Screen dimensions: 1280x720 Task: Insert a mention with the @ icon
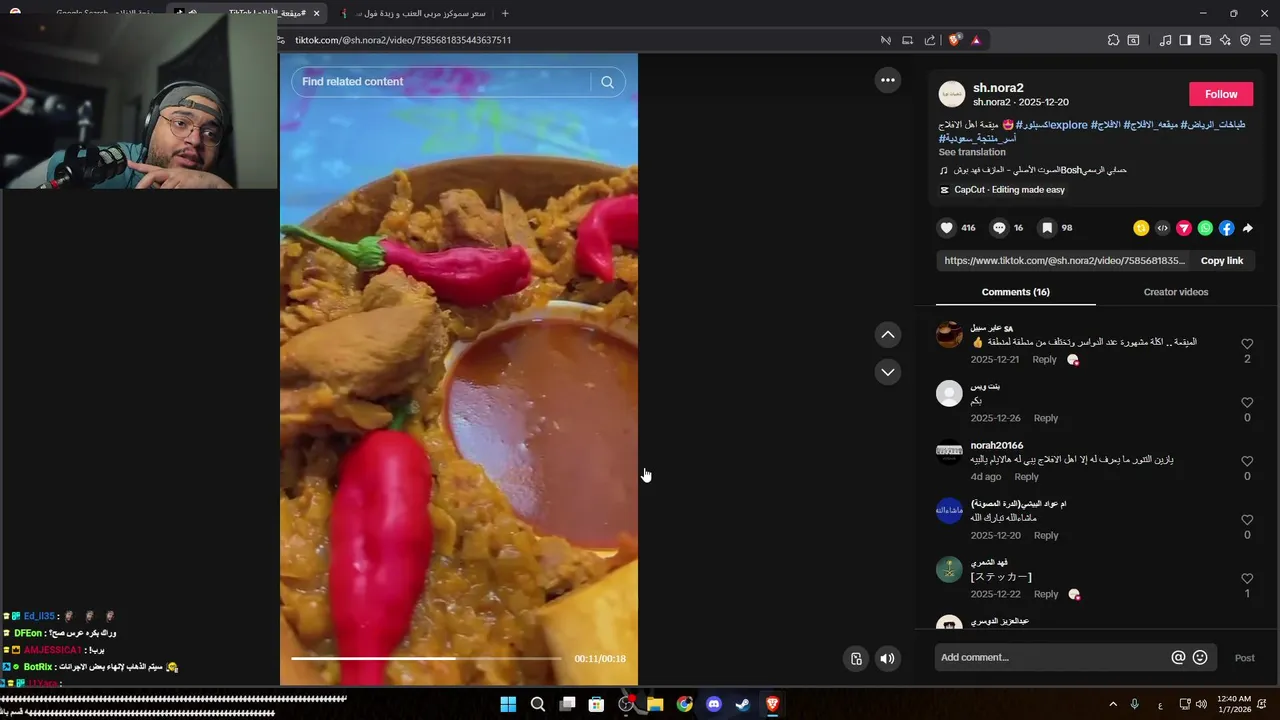[x=1178, y=657]
